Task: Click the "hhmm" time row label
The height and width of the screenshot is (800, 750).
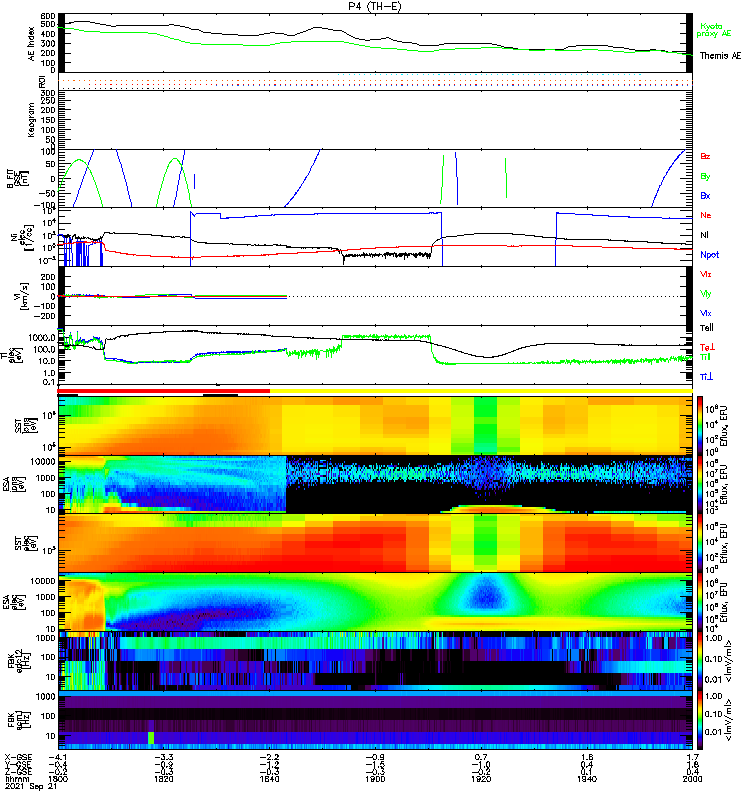Action: coord(16,779)
